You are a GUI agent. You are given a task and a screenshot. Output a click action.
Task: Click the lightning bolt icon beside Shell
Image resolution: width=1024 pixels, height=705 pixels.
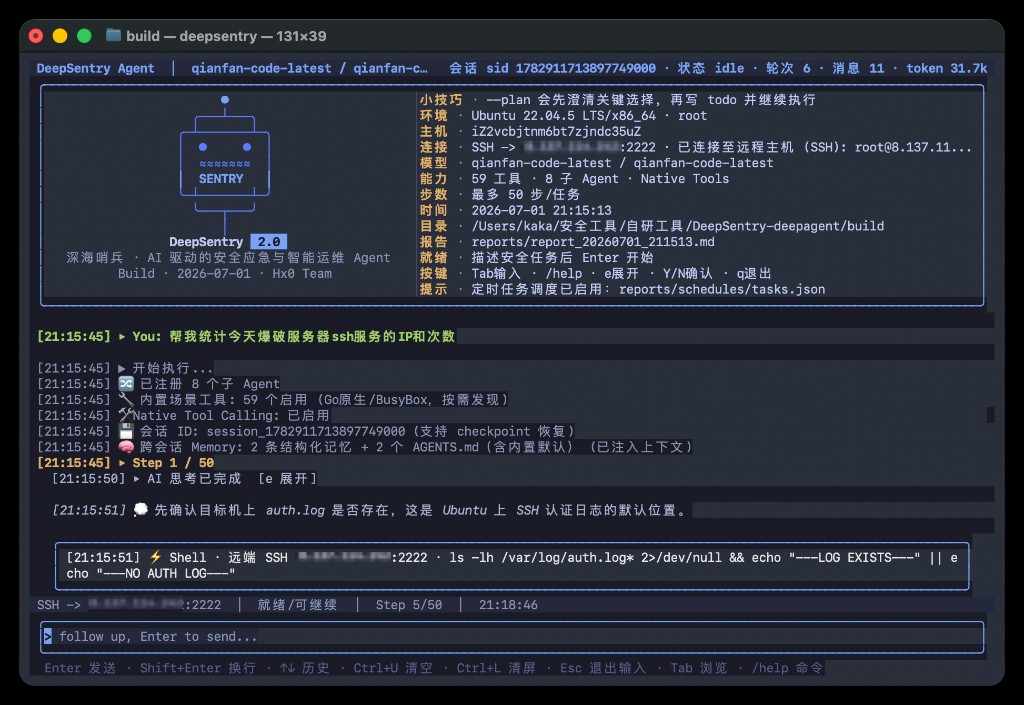coord(155,557)
